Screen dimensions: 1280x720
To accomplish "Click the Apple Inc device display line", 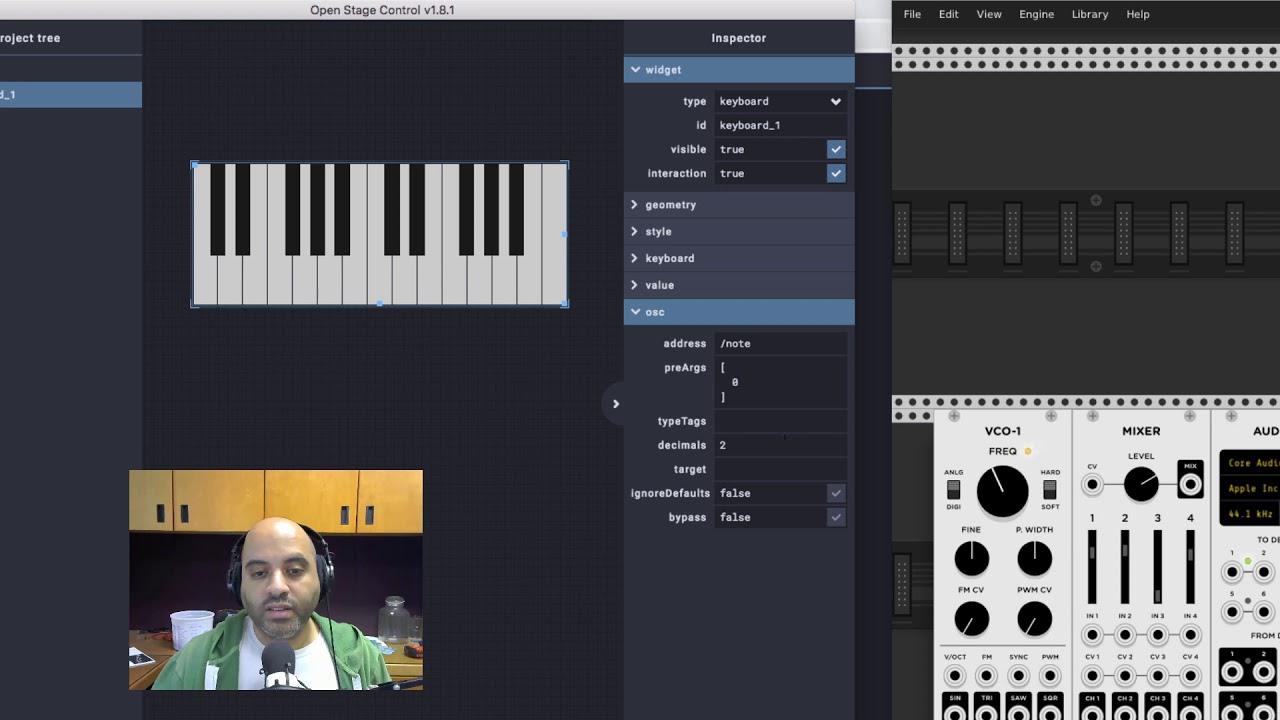I will 1251,489.
